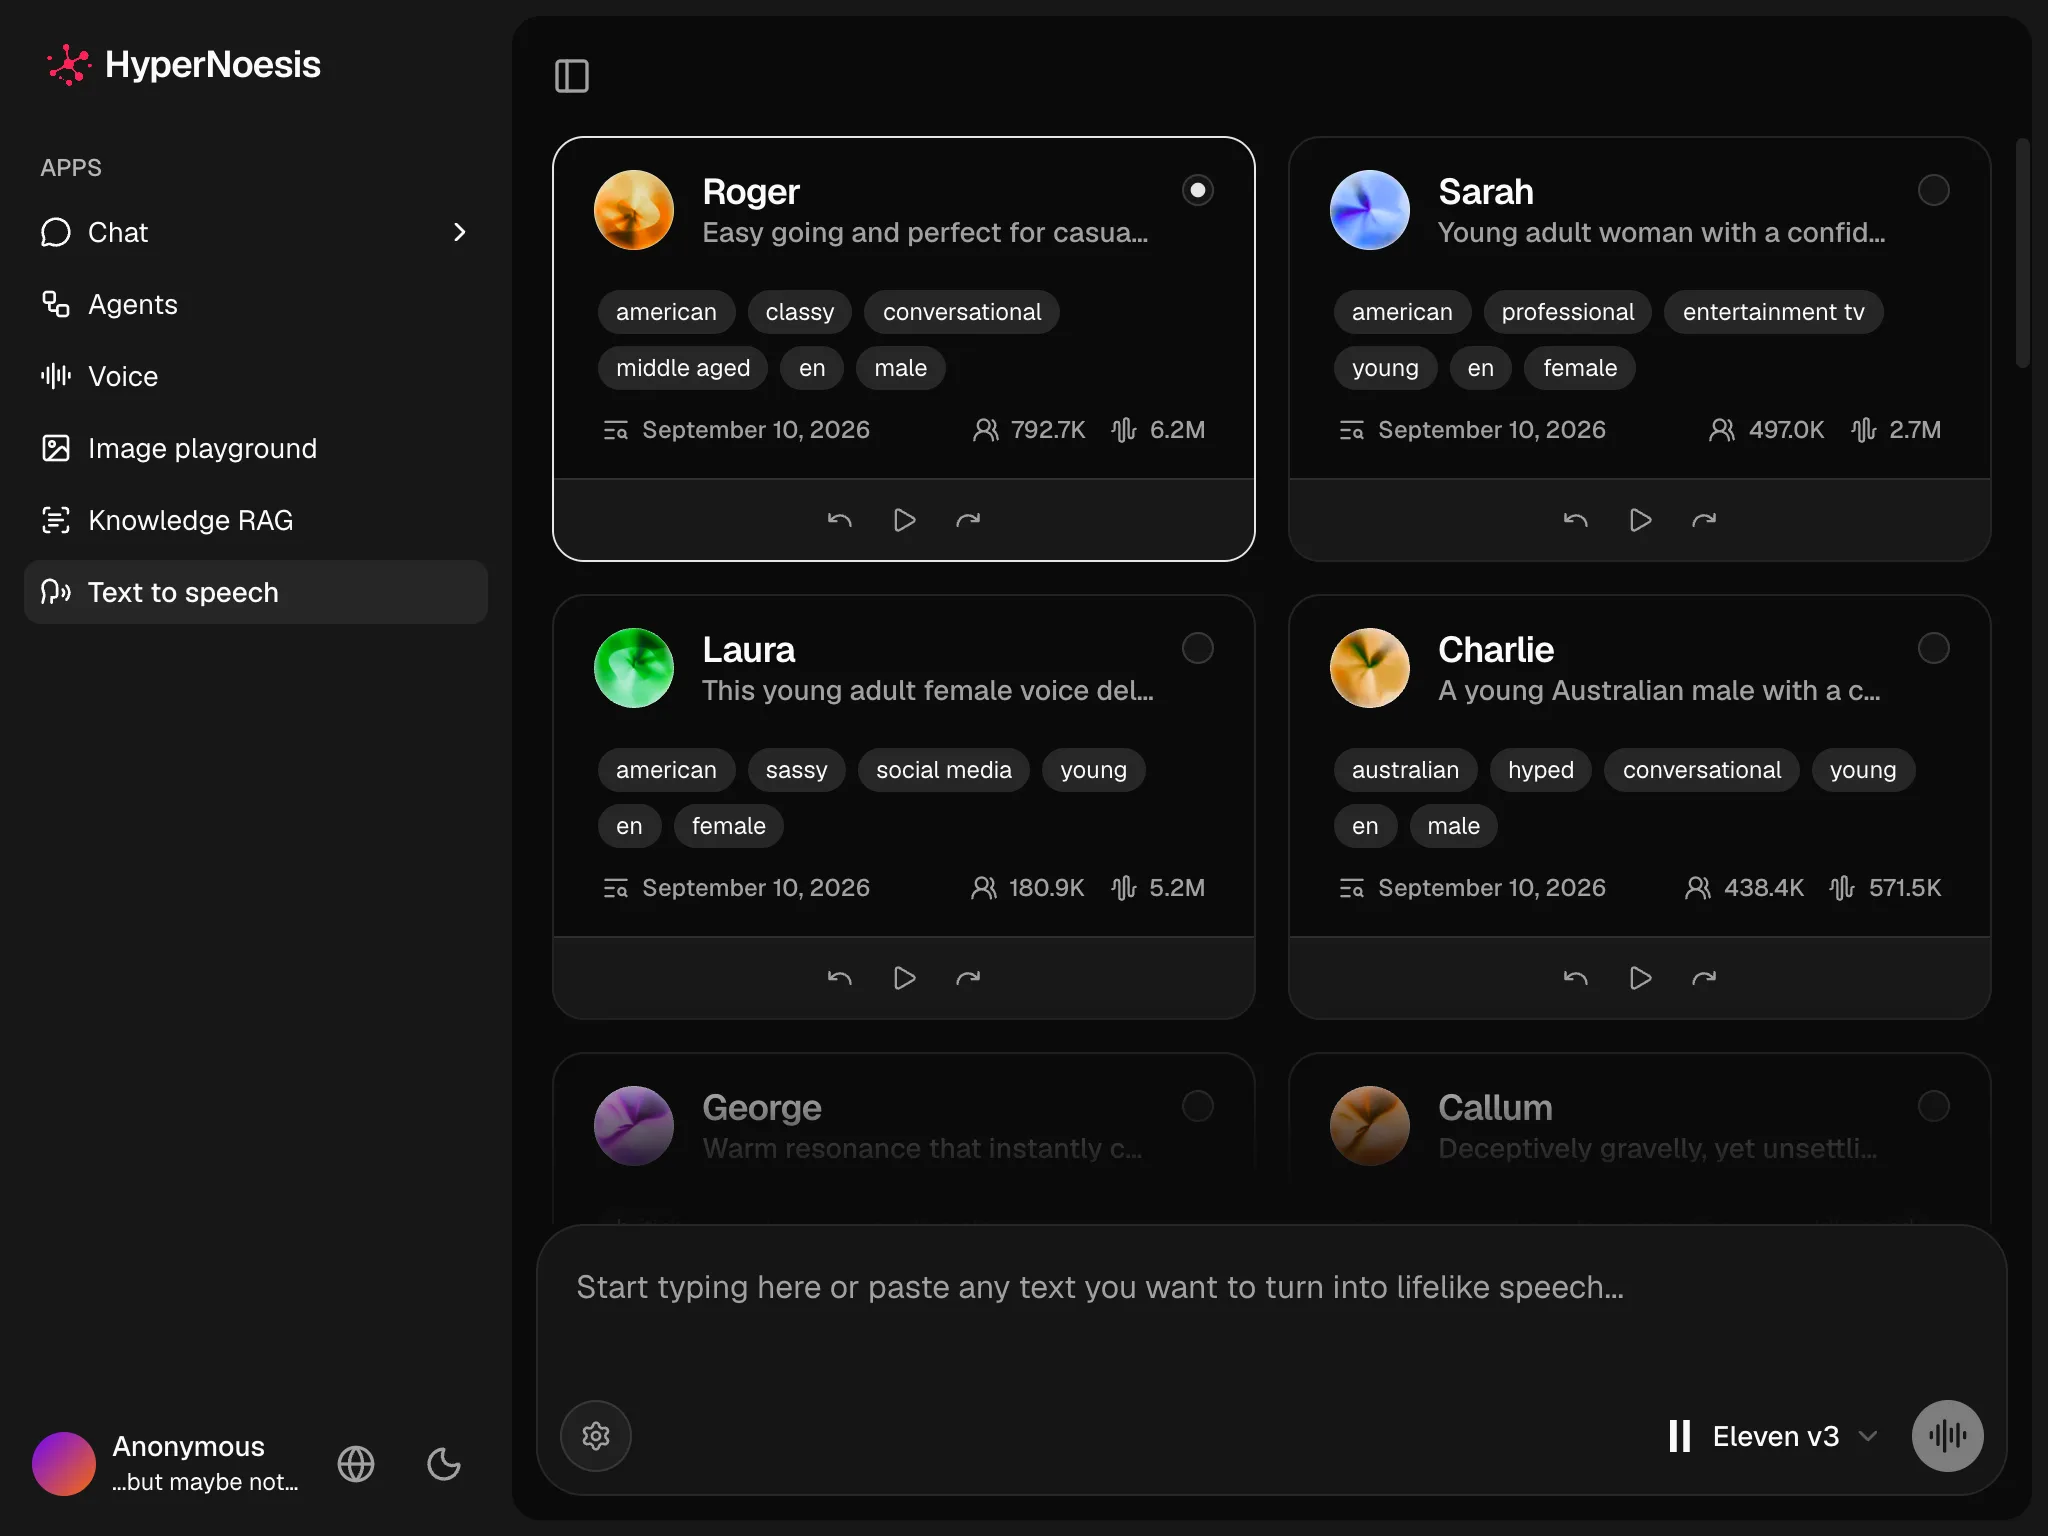Click George's avatar thumbnail
Image resolution: width=2048 pixels, height=1536 pixels.
coord(634,1126)
